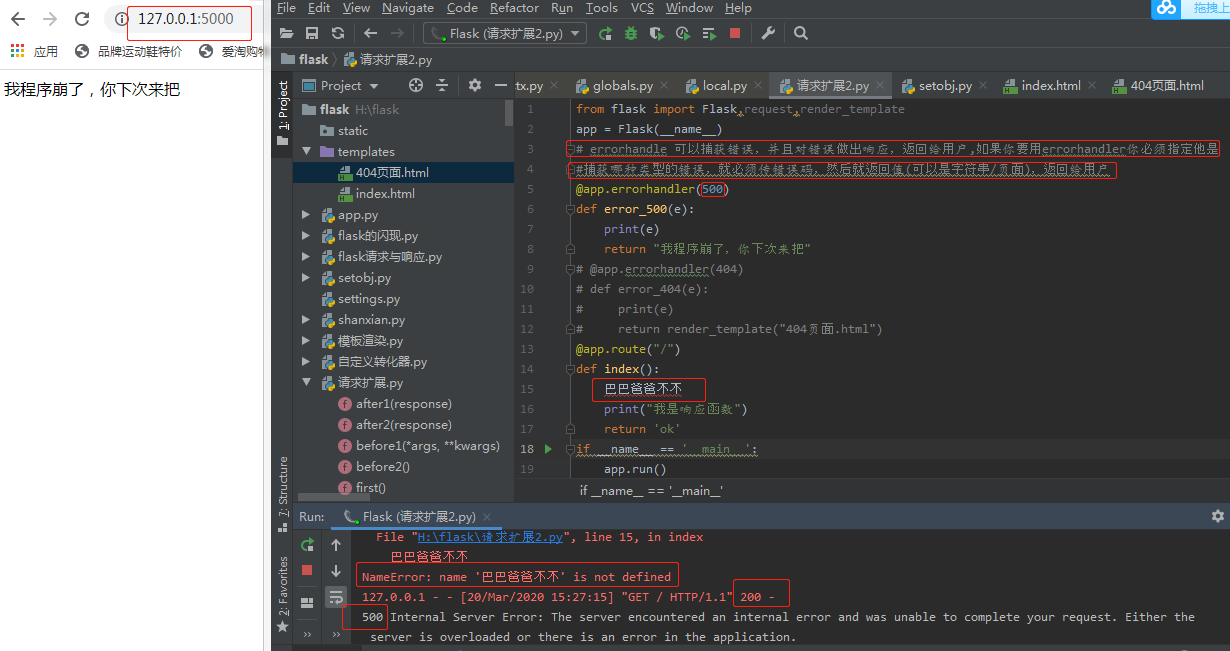
Task: Collapse all nodes in Project panel
Action: click(442, 86)
